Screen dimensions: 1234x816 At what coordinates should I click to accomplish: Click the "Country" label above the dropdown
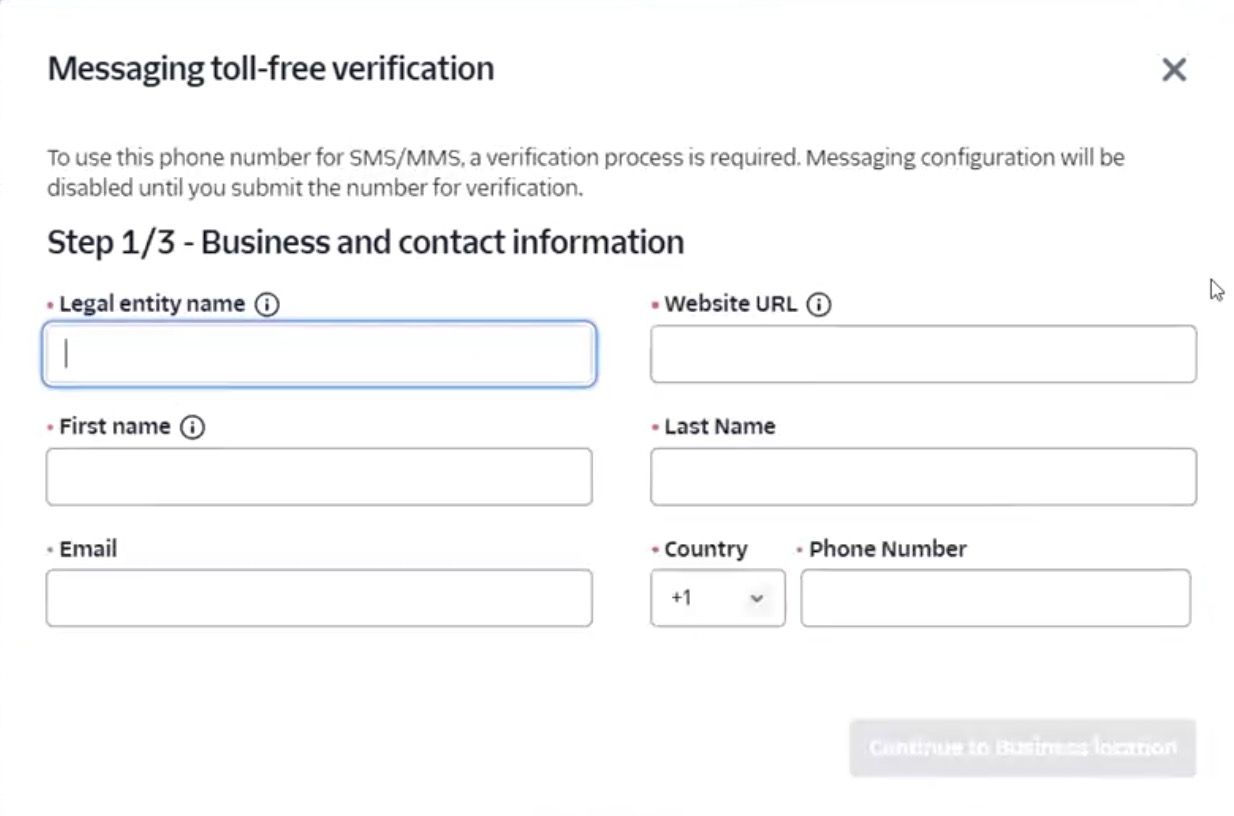706,549
